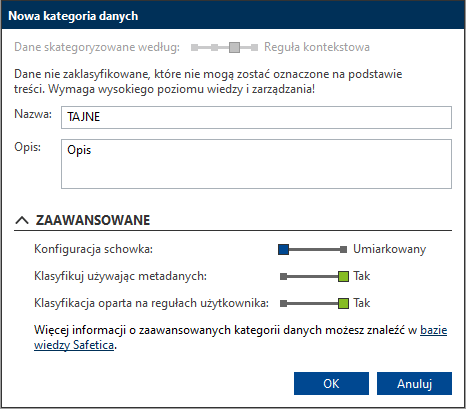Screen dimensions: 466x409
Task: Click gray handle on Dane skategoryzowane według slider
Action: [234, 47]
